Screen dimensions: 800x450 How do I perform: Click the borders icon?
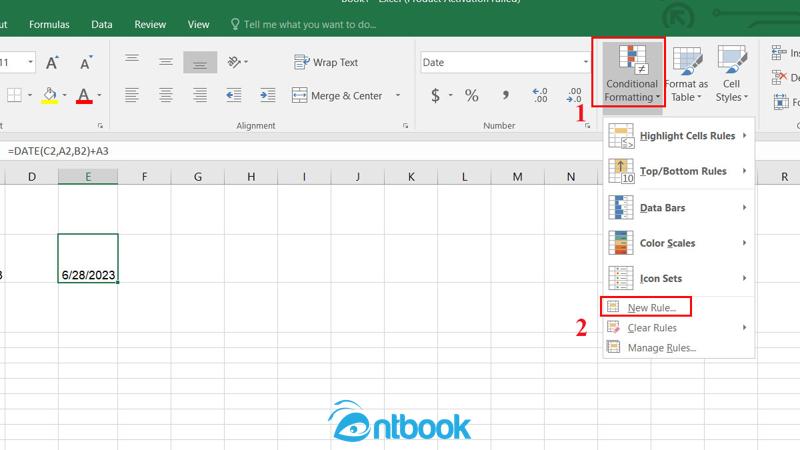[14, 95]
